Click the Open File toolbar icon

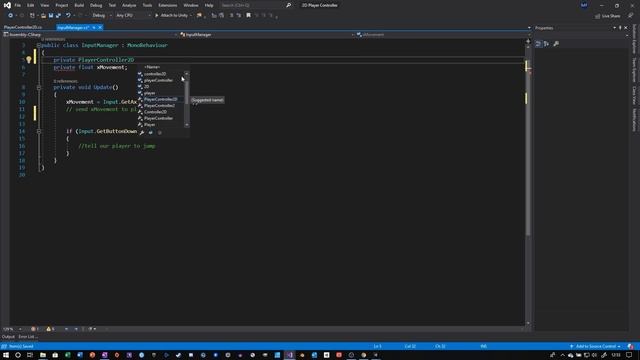[43, 16]
